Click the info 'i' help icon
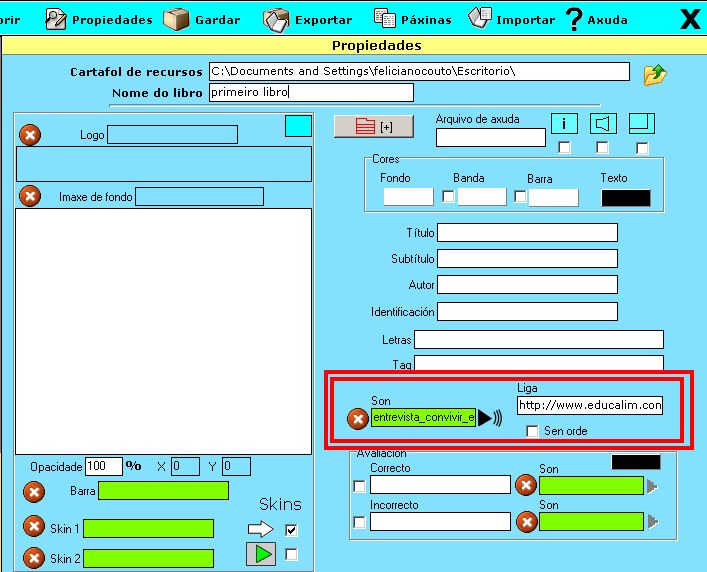 coord(565,124)
